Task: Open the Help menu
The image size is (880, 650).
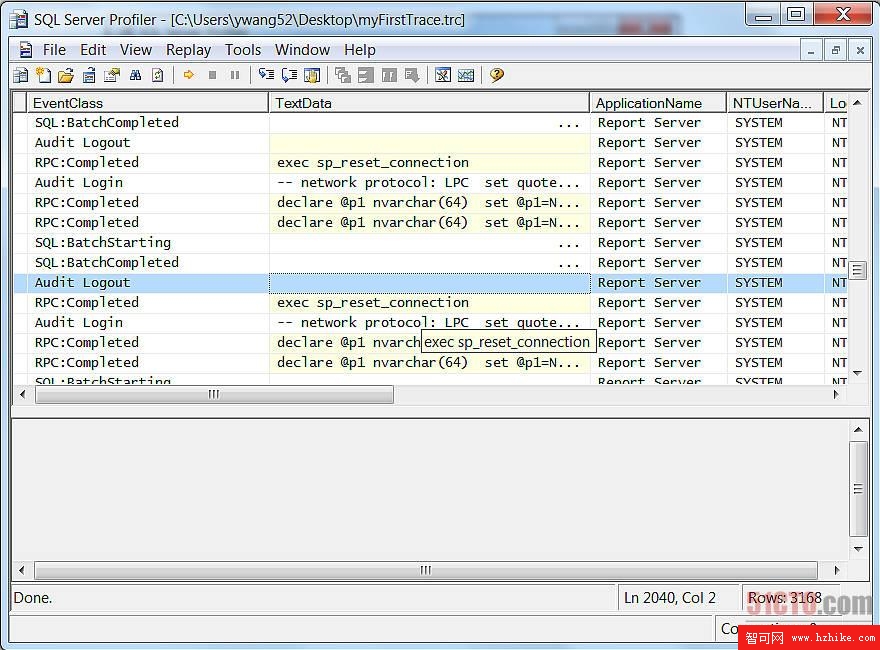Action: (360, 50)
